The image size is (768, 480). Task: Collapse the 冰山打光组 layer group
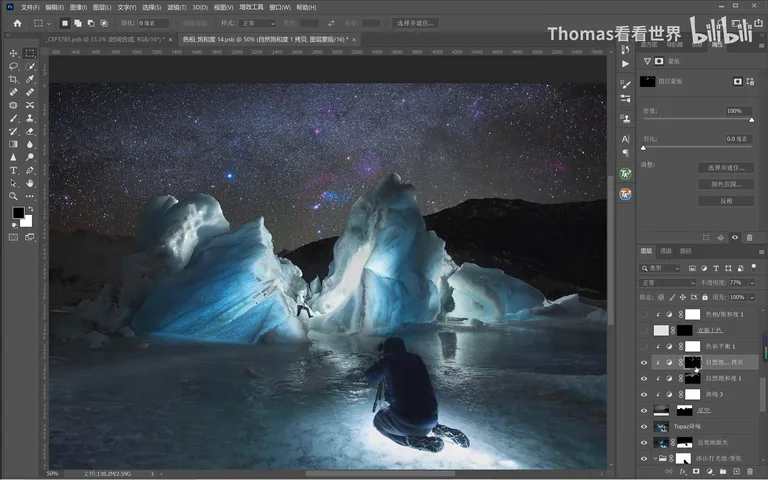[x=655, y=458]
